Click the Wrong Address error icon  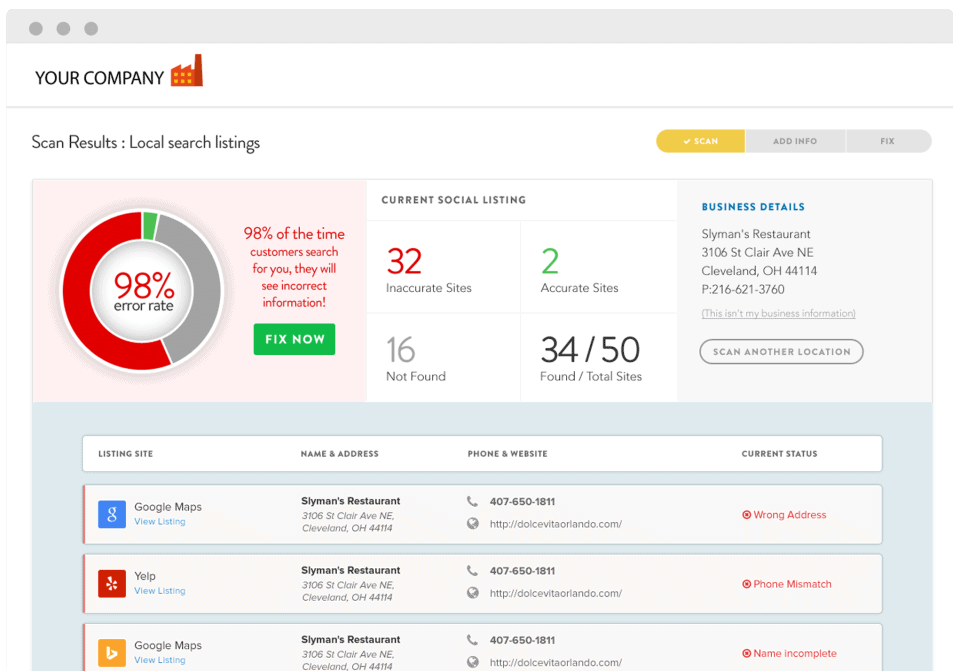(x=746, y=515)
